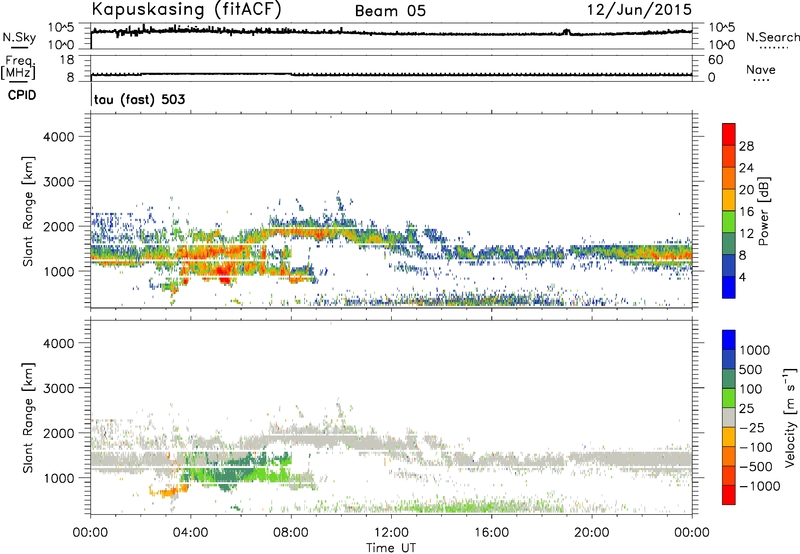Click the N.Search legend label
800x554 pixels.
(x=773, y=37)
